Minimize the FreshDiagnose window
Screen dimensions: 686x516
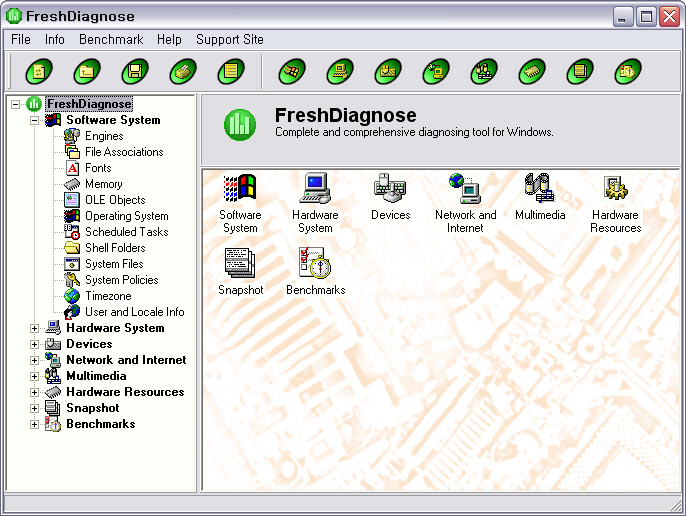[622, 17]
